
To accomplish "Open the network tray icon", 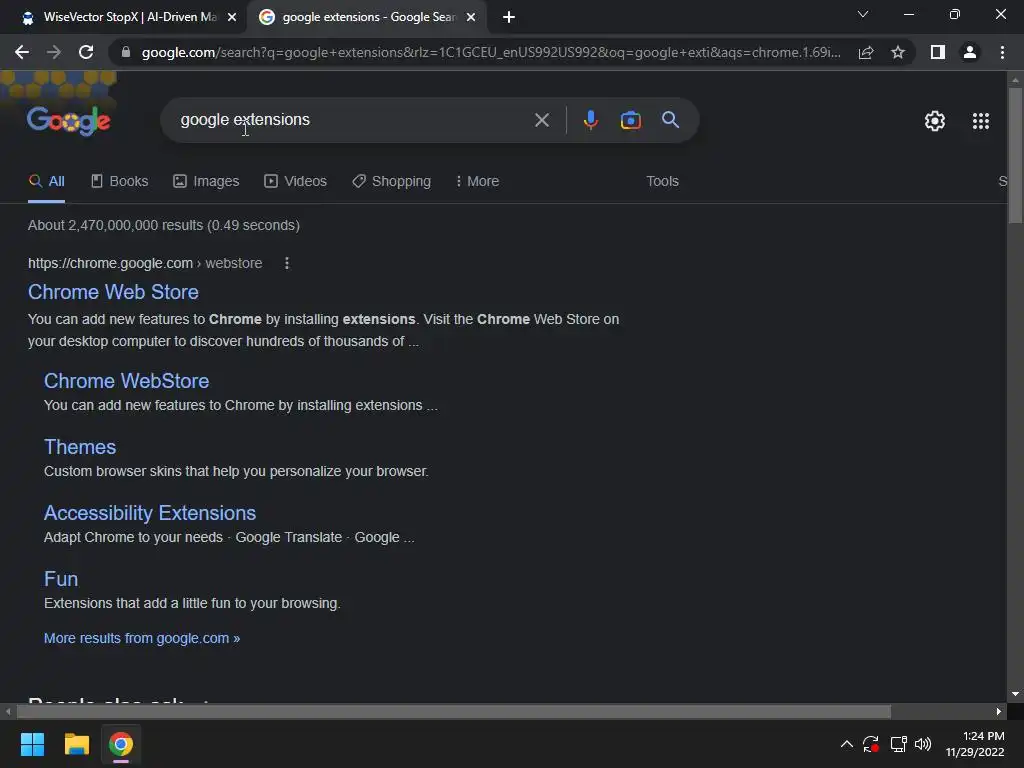I will coord(898,744).
